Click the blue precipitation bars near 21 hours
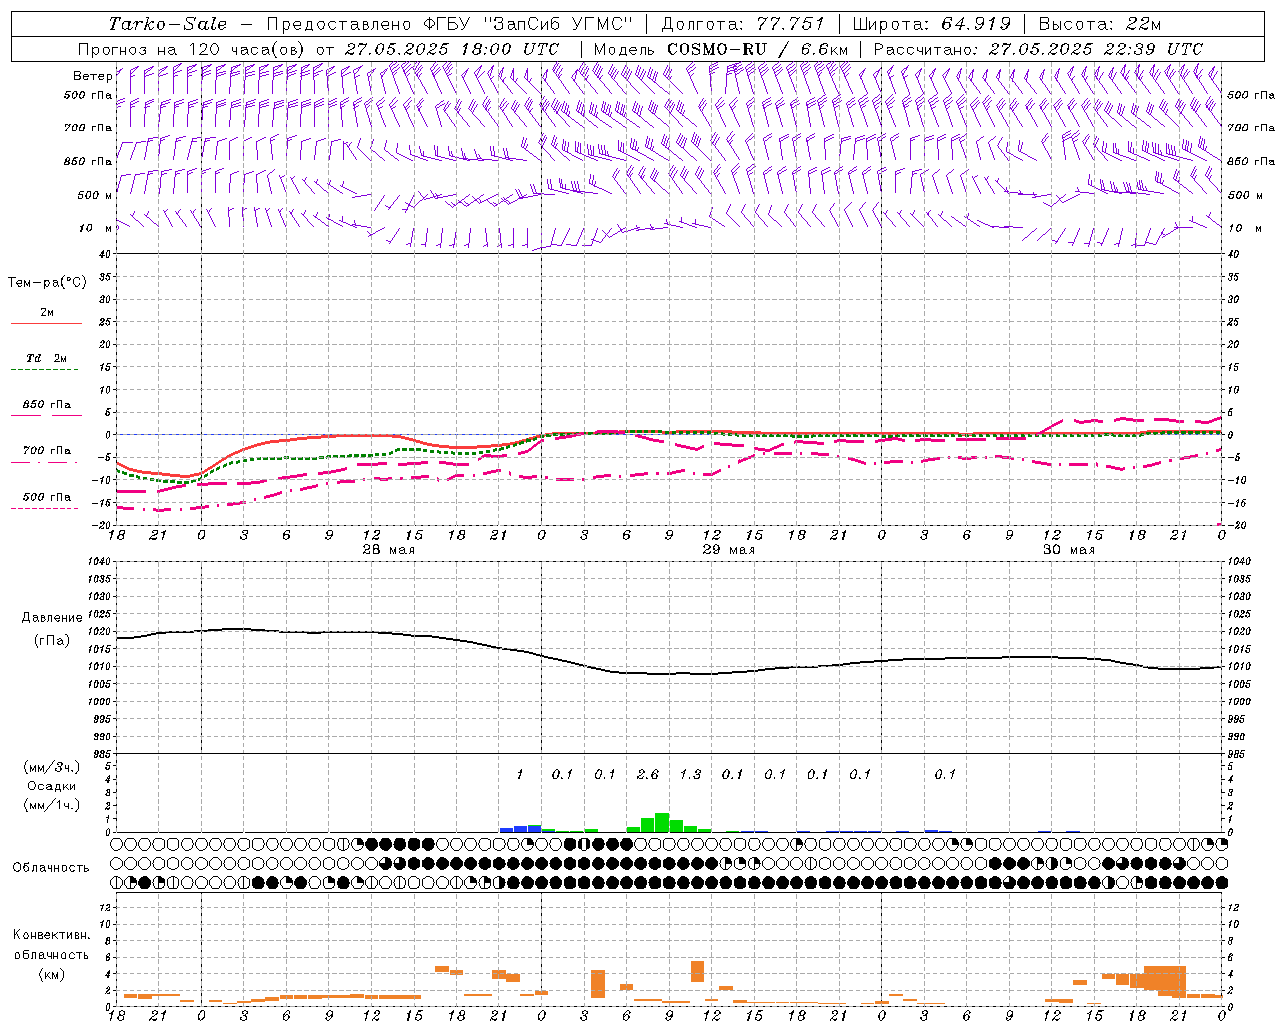The height and width of the screenshot is (1024, 1280). (x=520, y=828)
